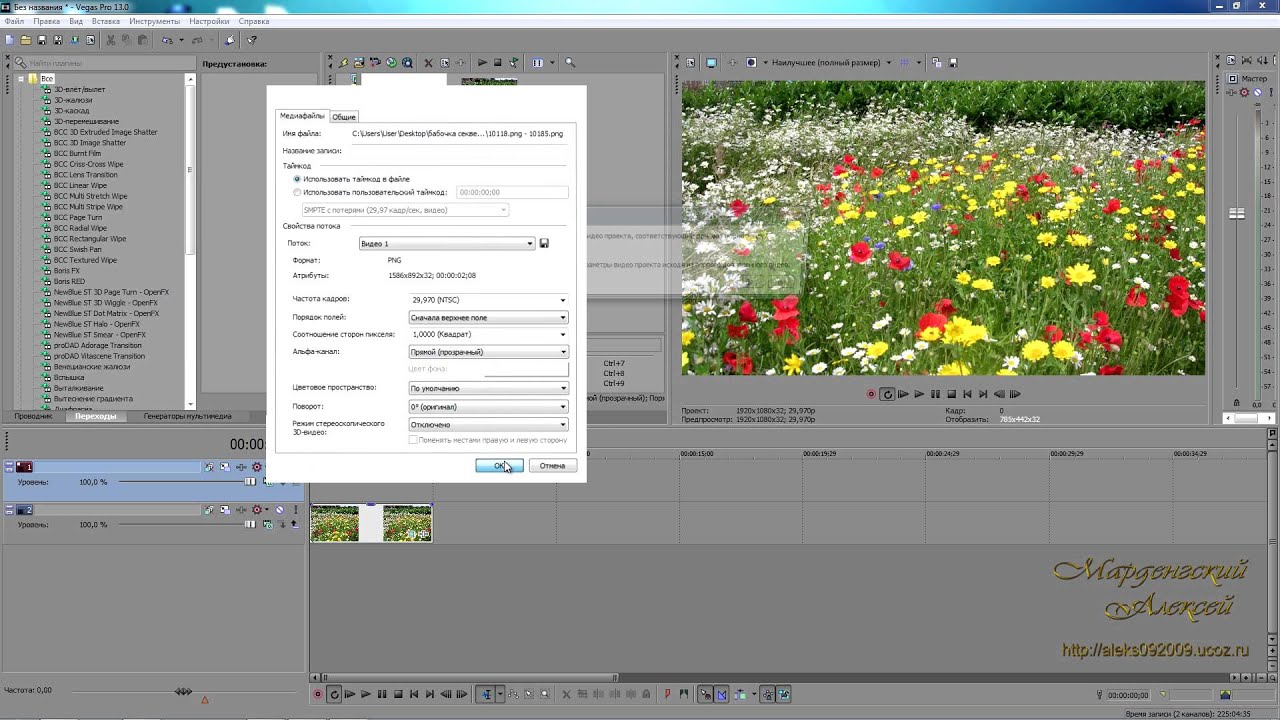Screen dimensions: 1280x720
Task: Select '3D-каскад' in transitions list
Action: pos(72,111)
